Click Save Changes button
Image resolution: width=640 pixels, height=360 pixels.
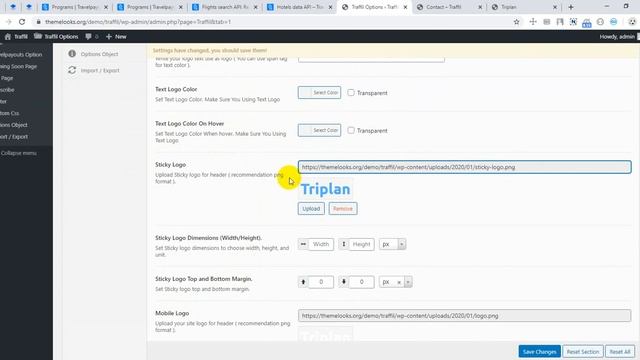point(539,351)
